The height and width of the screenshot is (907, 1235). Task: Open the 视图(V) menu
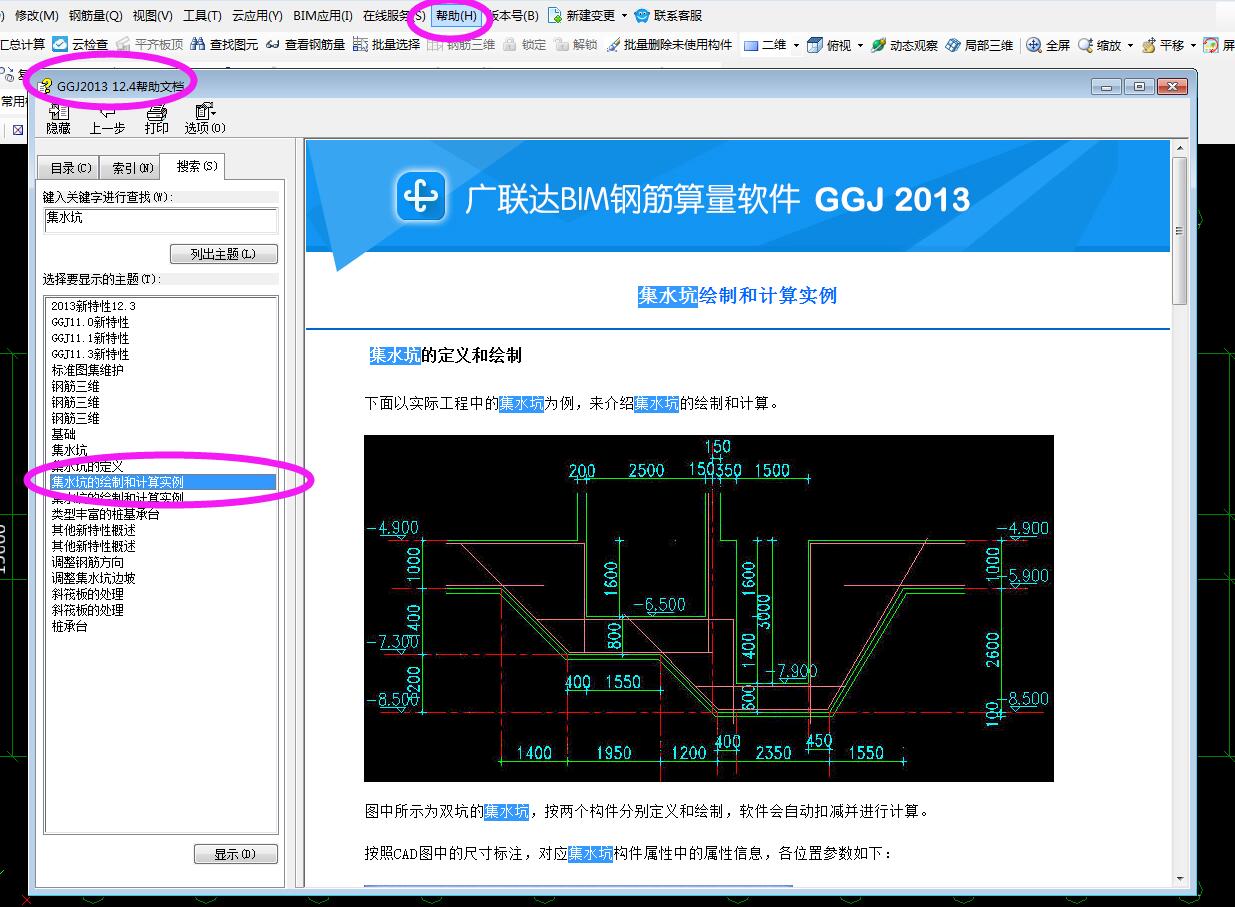point(153,16)
